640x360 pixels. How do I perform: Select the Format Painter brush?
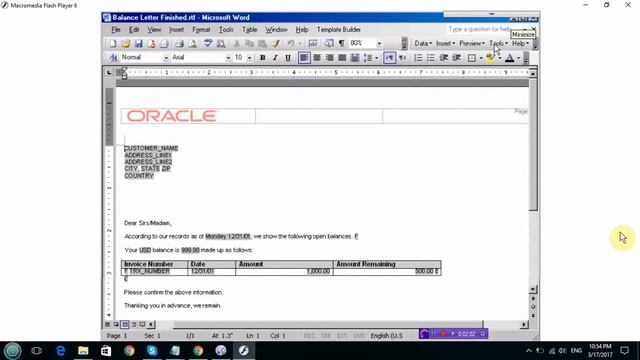(x=276, y=43)
